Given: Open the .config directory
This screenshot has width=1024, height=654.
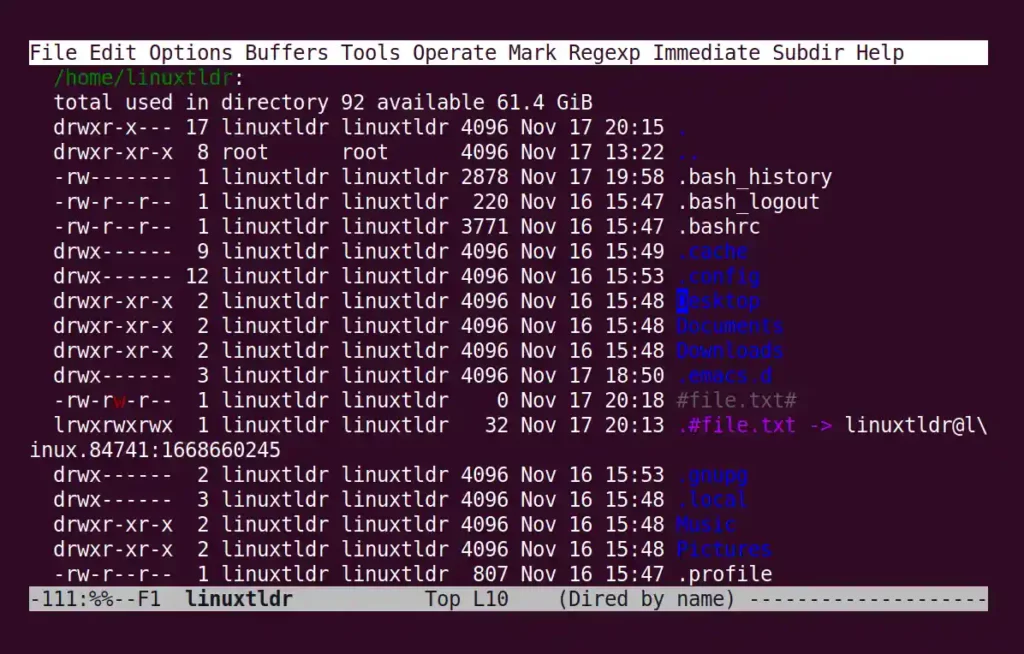Looking at the screenshot, I should 719,276.
